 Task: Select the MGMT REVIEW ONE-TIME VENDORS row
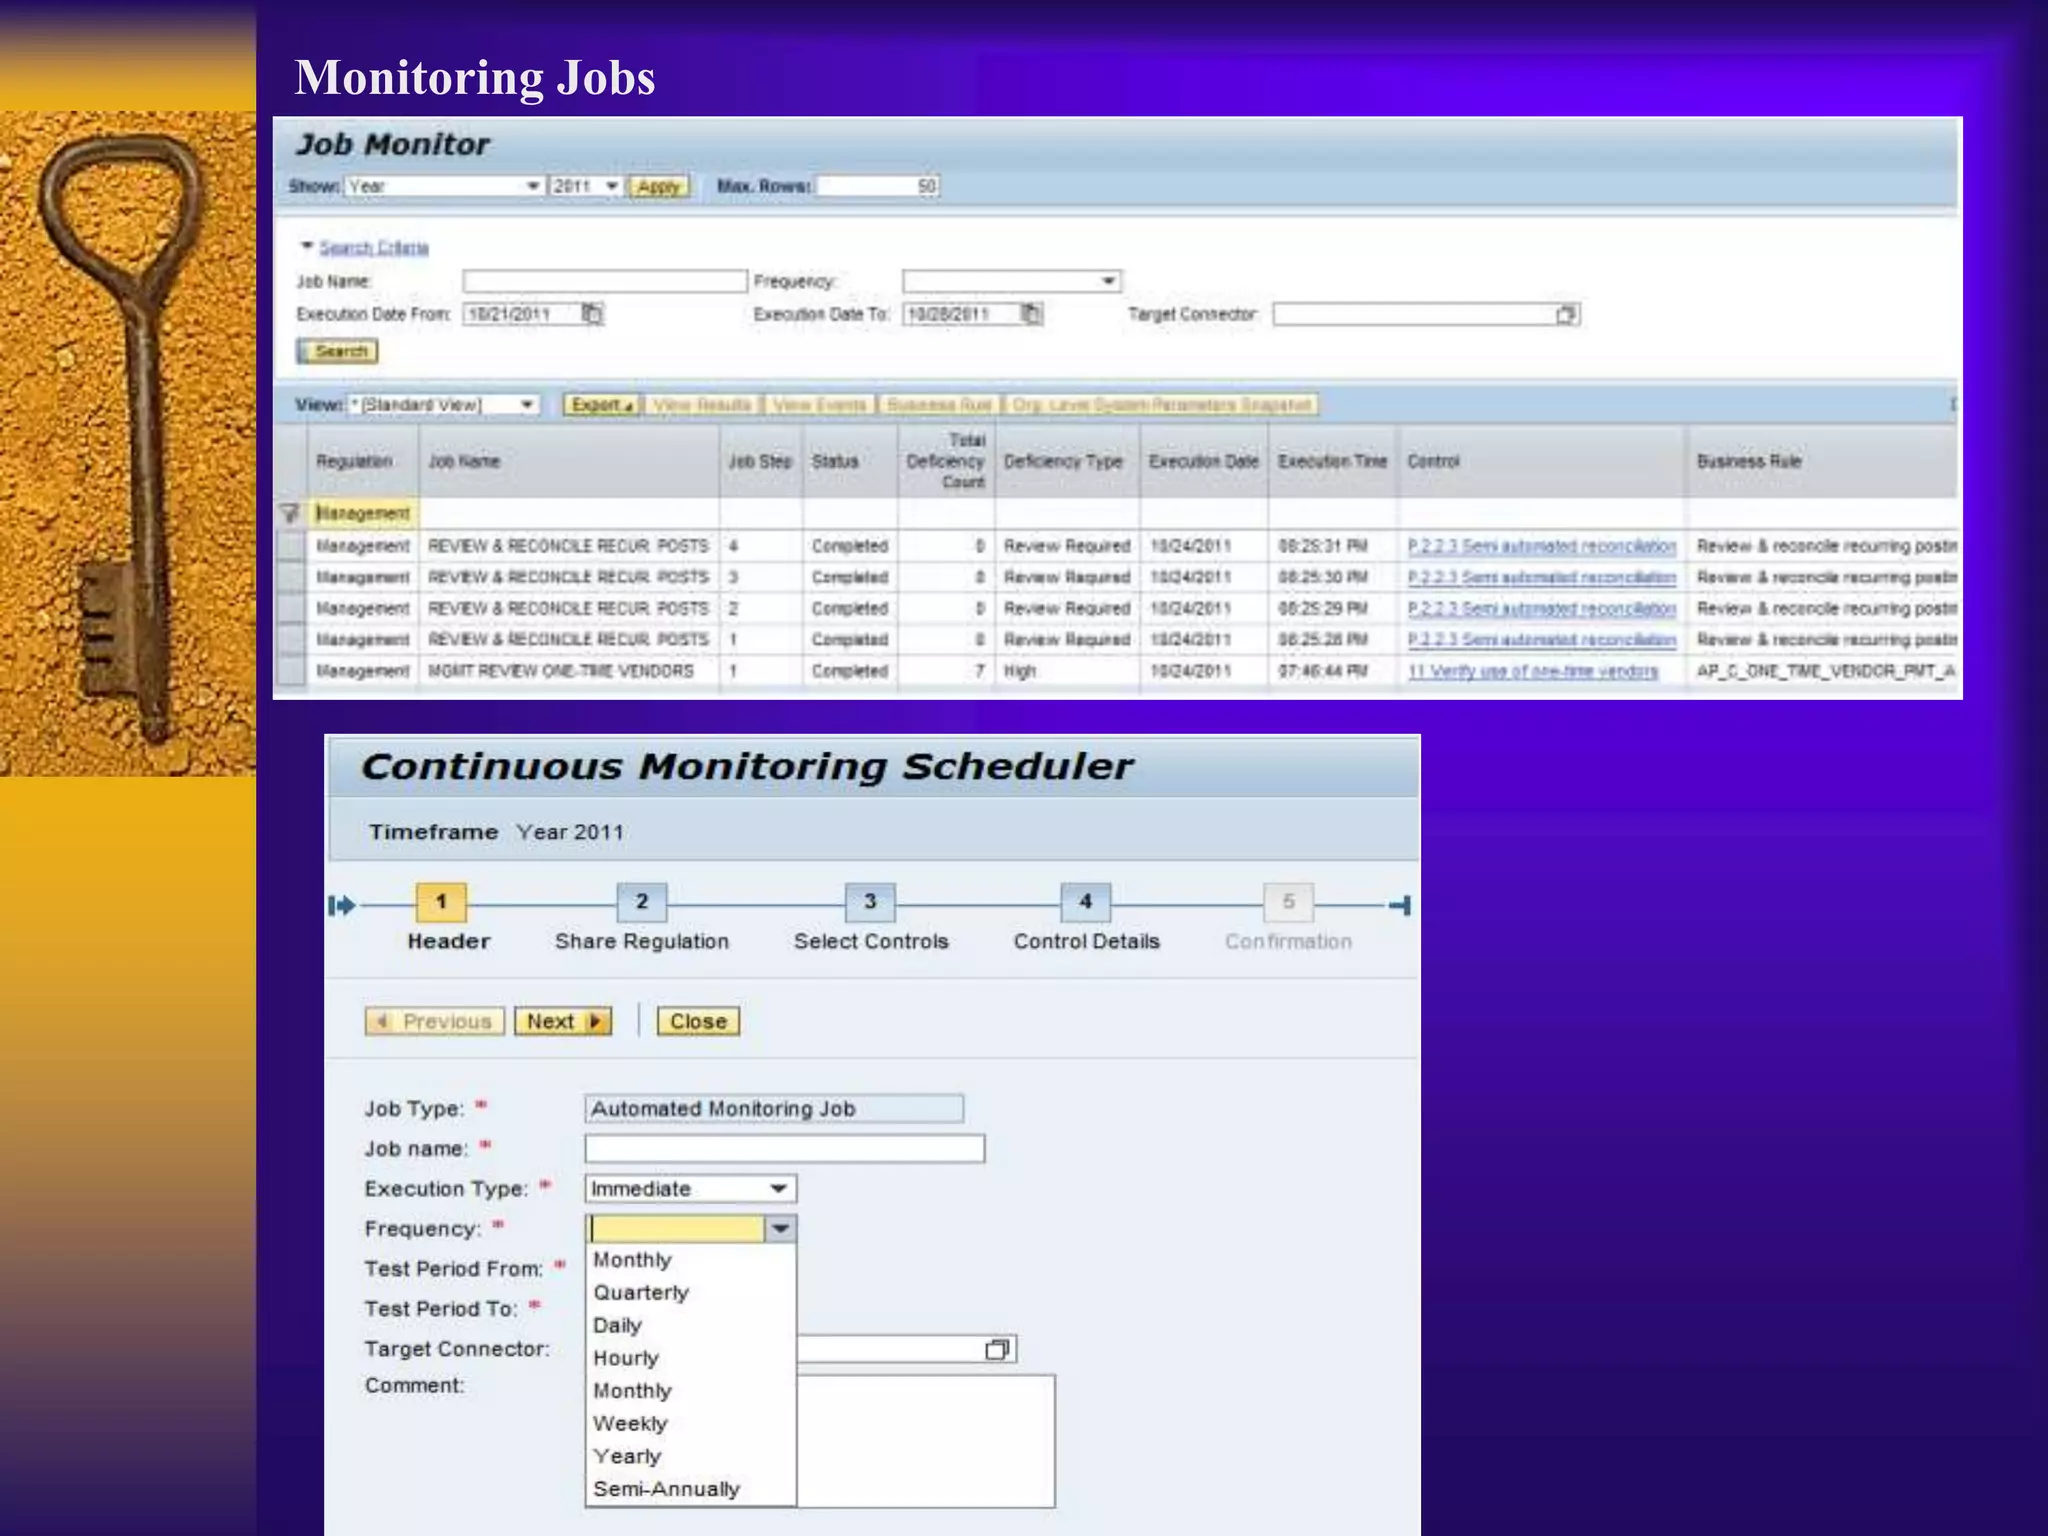point(291,671)
